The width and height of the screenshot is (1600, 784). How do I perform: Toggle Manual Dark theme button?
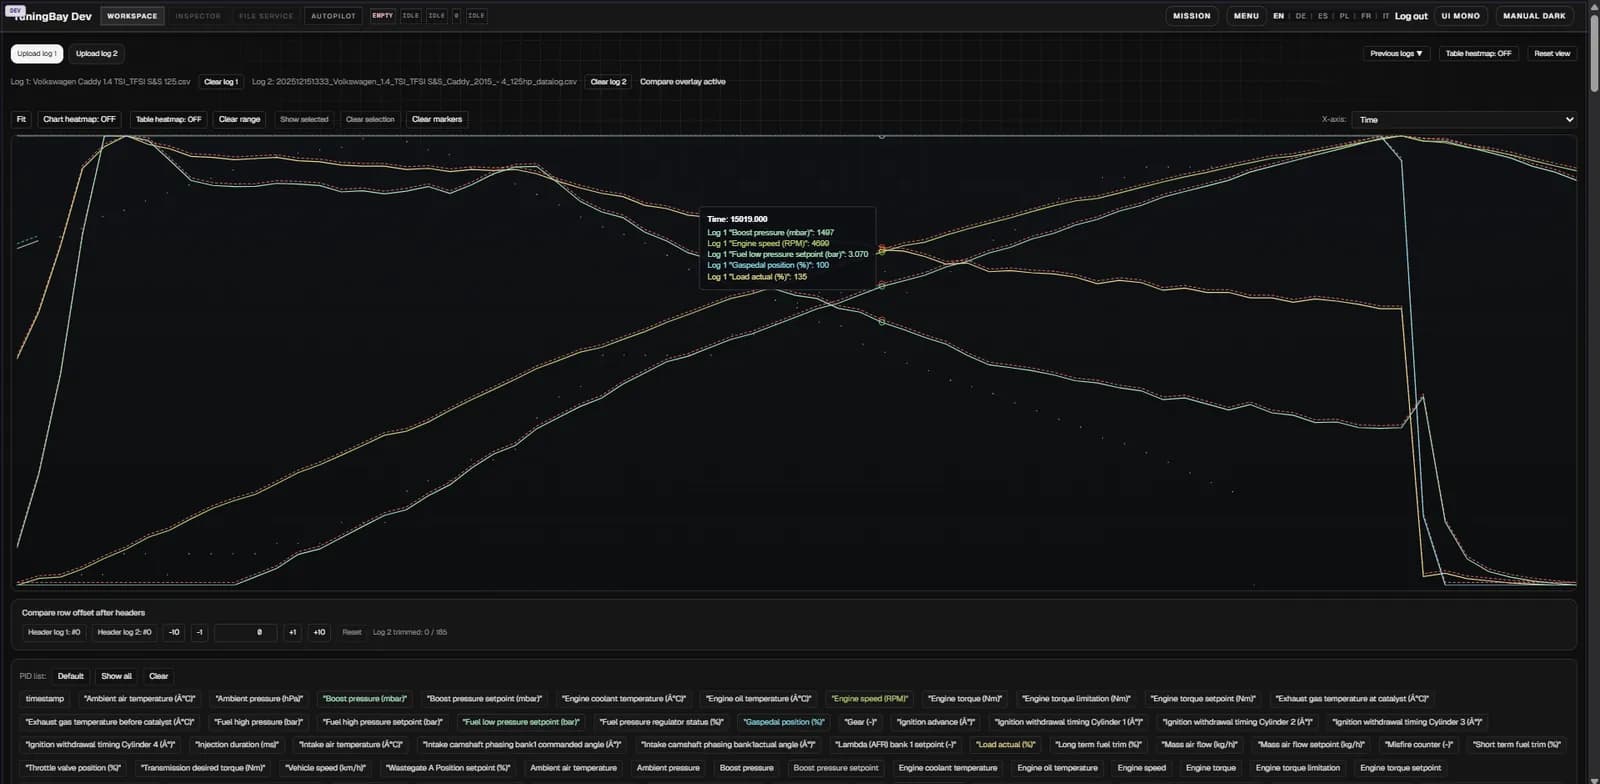click(1534, 16)
